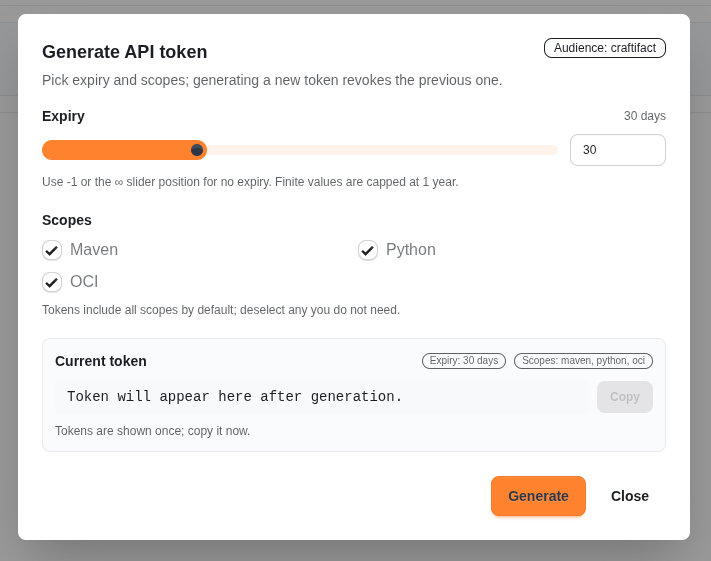
Task: Click the Audience: craftifact badge
Action: pos(604,48)
